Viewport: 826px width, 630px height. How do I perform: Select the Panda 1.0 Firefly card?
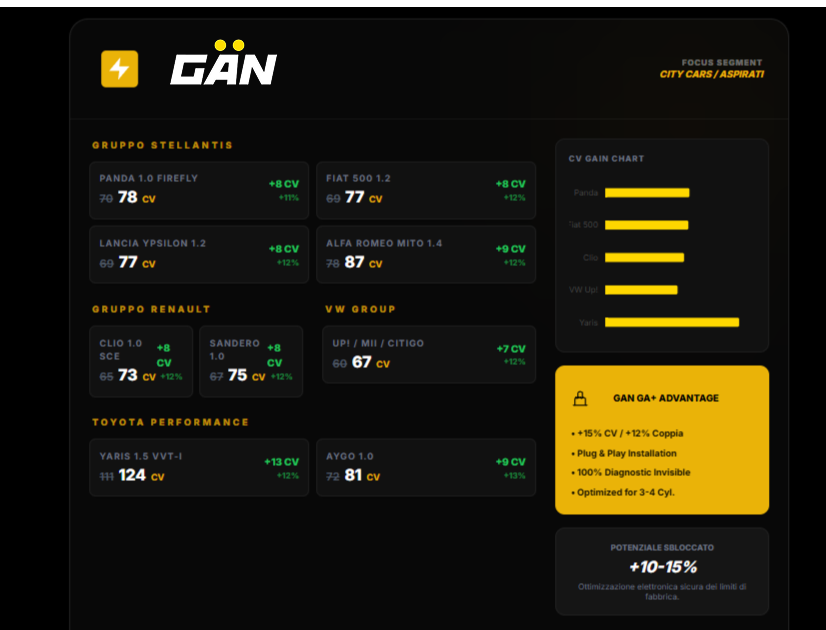click(198, 191)
